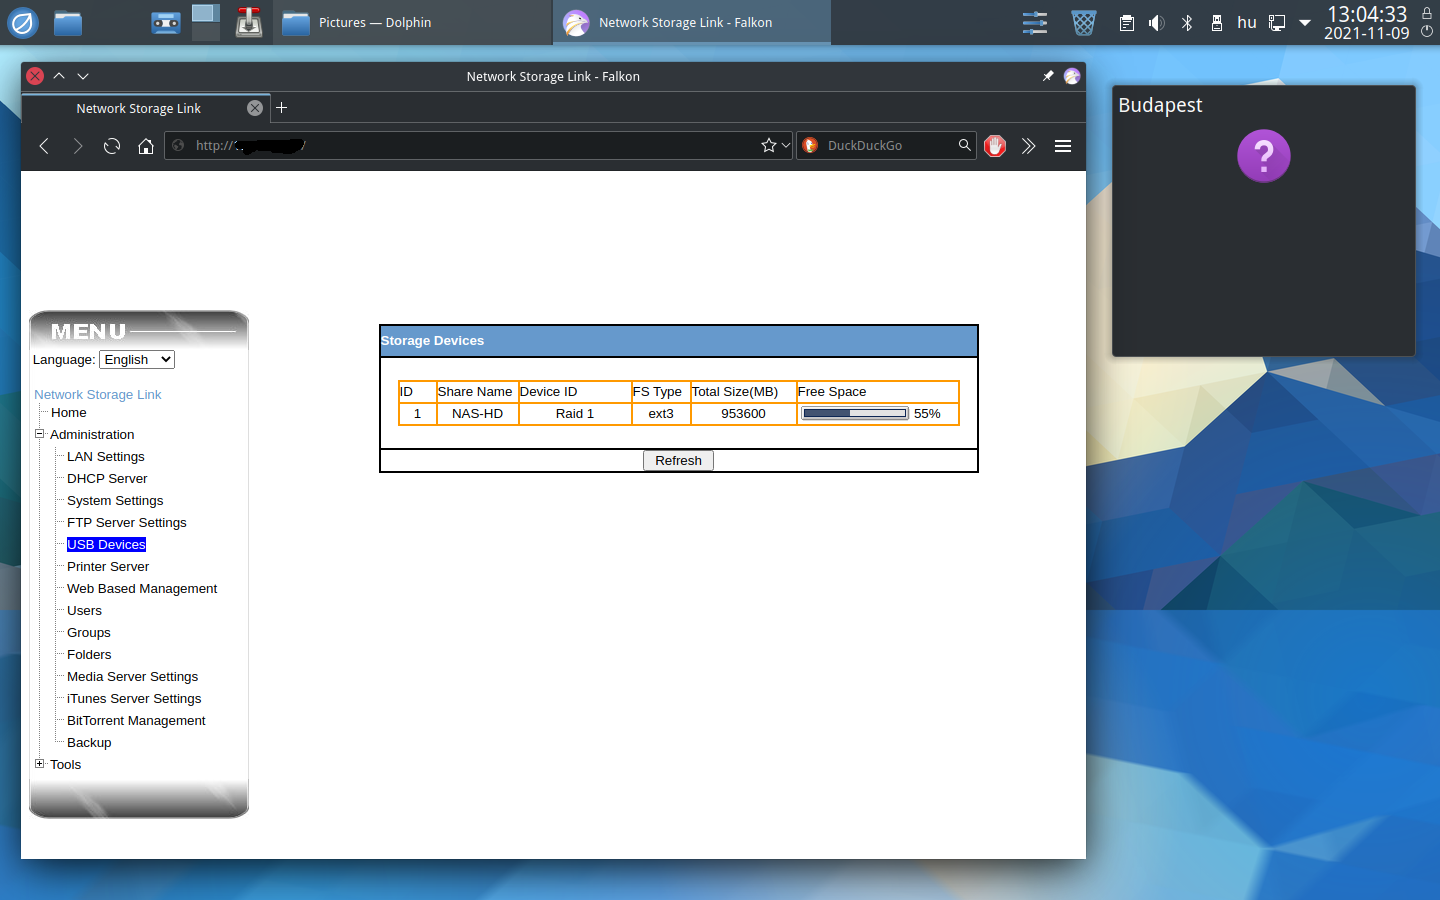
Task: Open the Folders page
Action: point(89,655)
